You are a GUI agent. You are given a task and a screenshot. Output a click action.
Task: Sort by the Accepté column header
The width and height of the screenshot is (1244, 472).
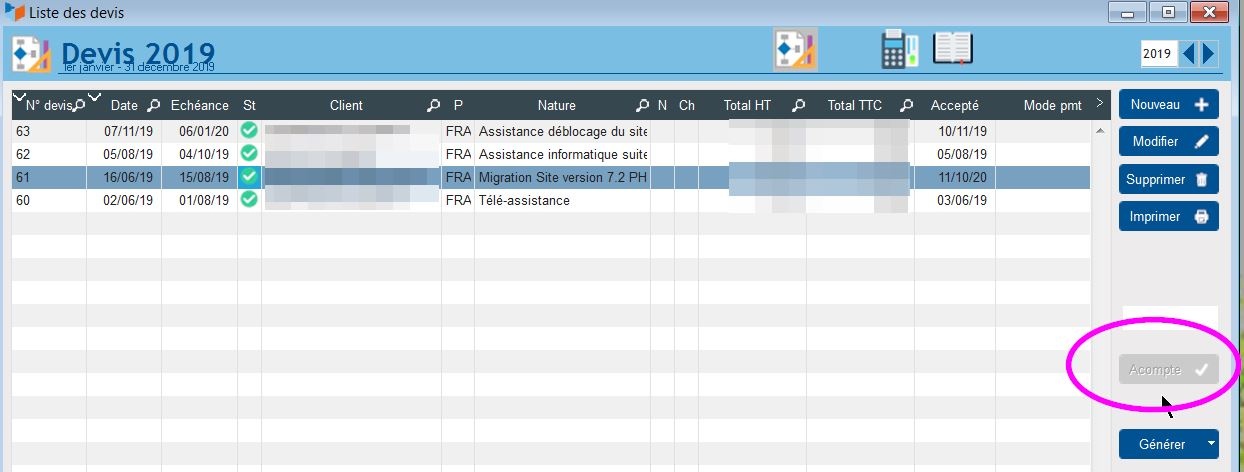pyautogui.click(x=954, y=105)
